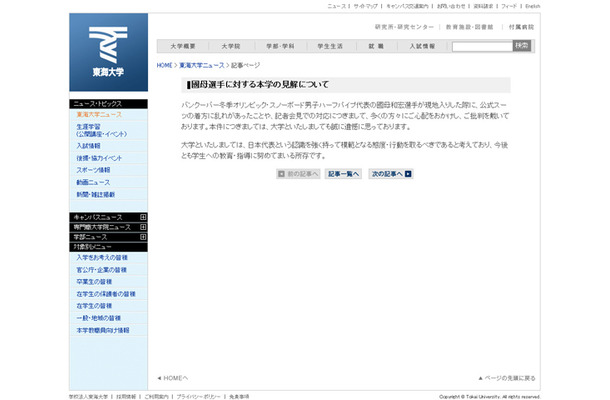This screenshot has height=400, width=610.
Task: Select 動画ニュース in sidebar
Action: [x=93, y=182]
